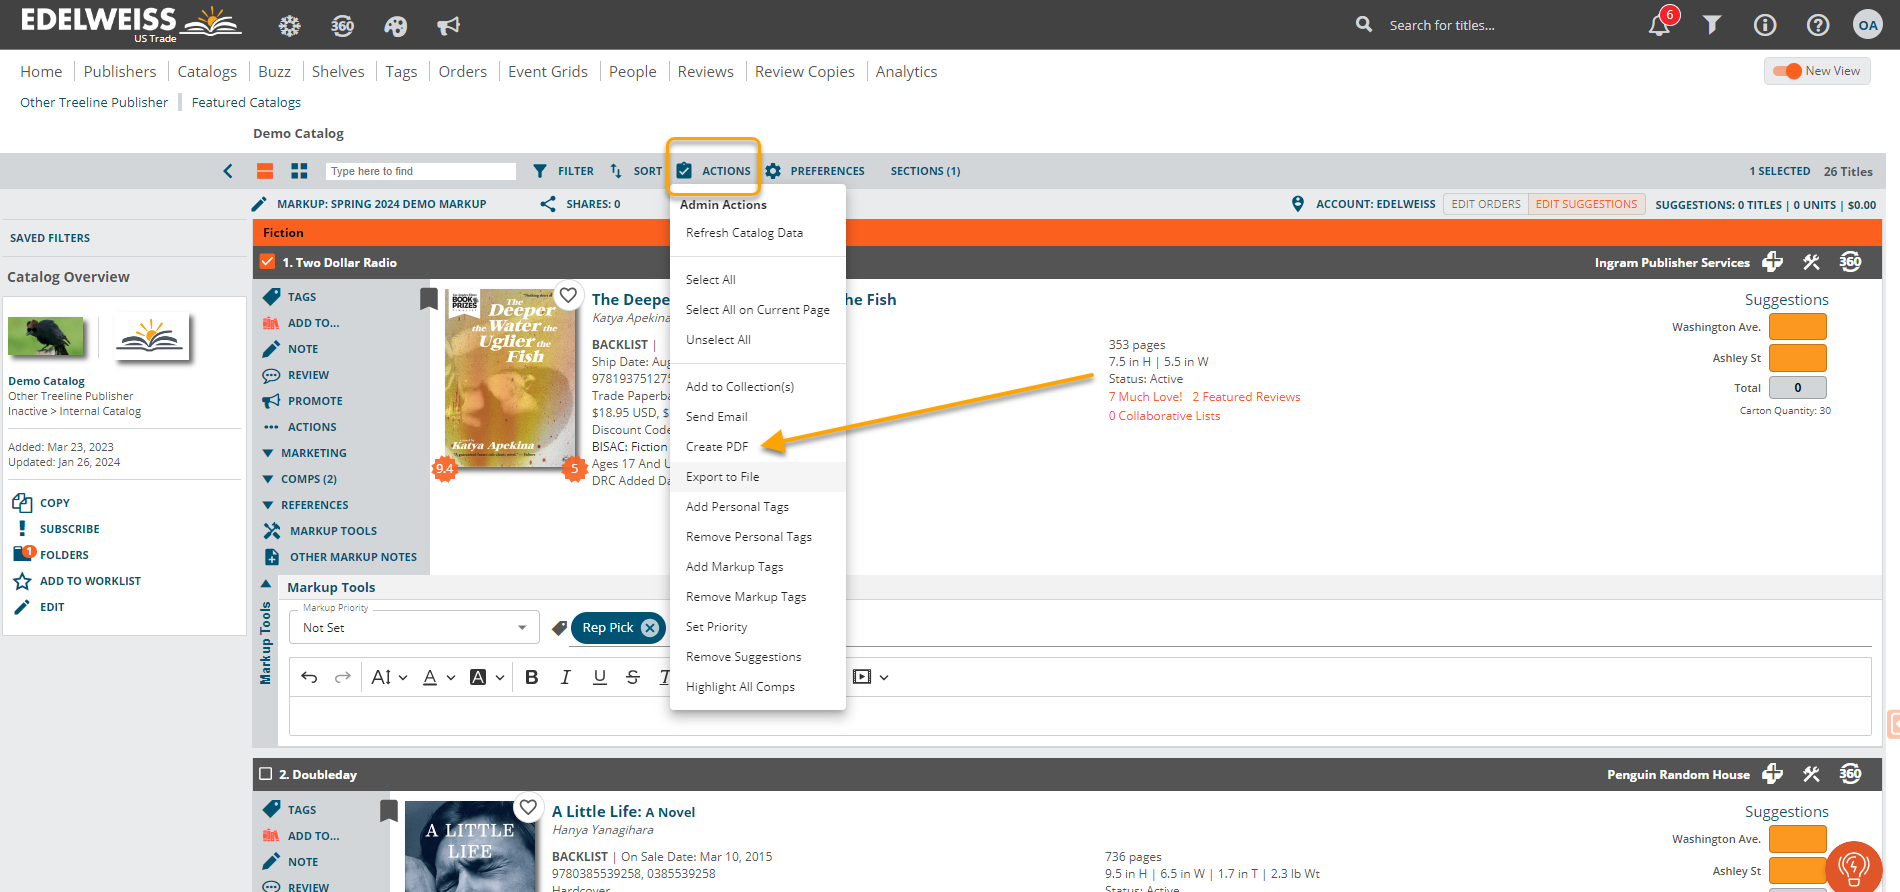Open the info circle icon
This screenshot has height=892, width=1900.
(x=1765, y=25)
